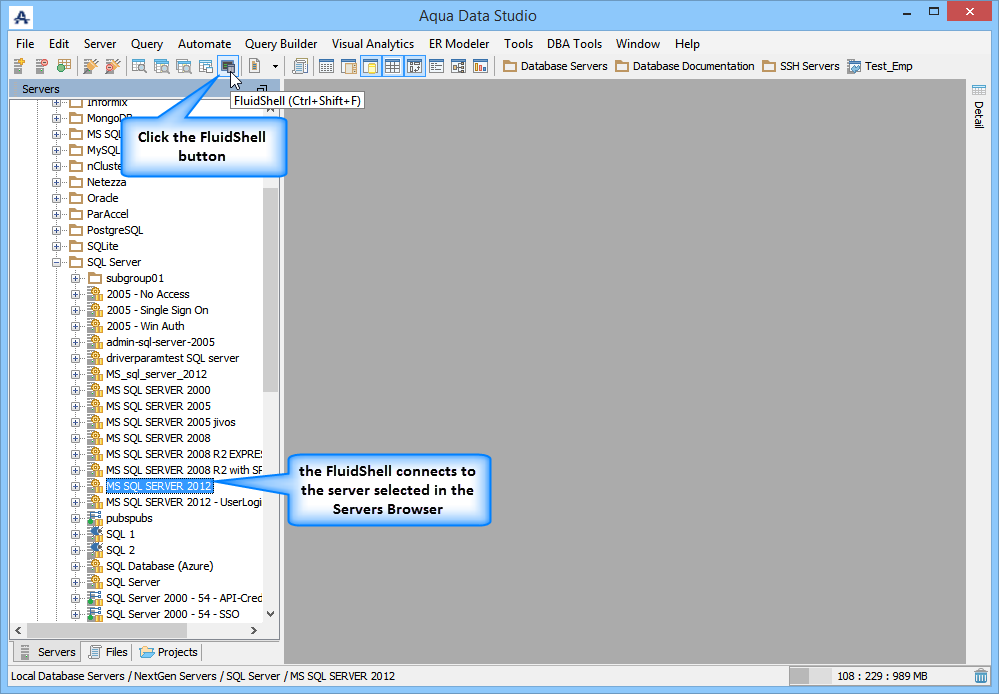Open the Visual Analytics menu
The width and height of the screenshot is (999, 694).
point(373,44)
